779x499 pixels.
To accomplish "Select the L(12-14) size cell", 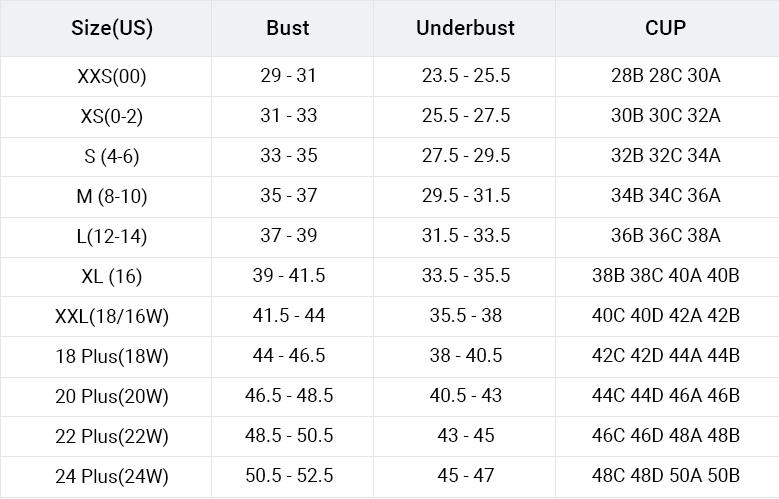I will [x=112, y=236].
